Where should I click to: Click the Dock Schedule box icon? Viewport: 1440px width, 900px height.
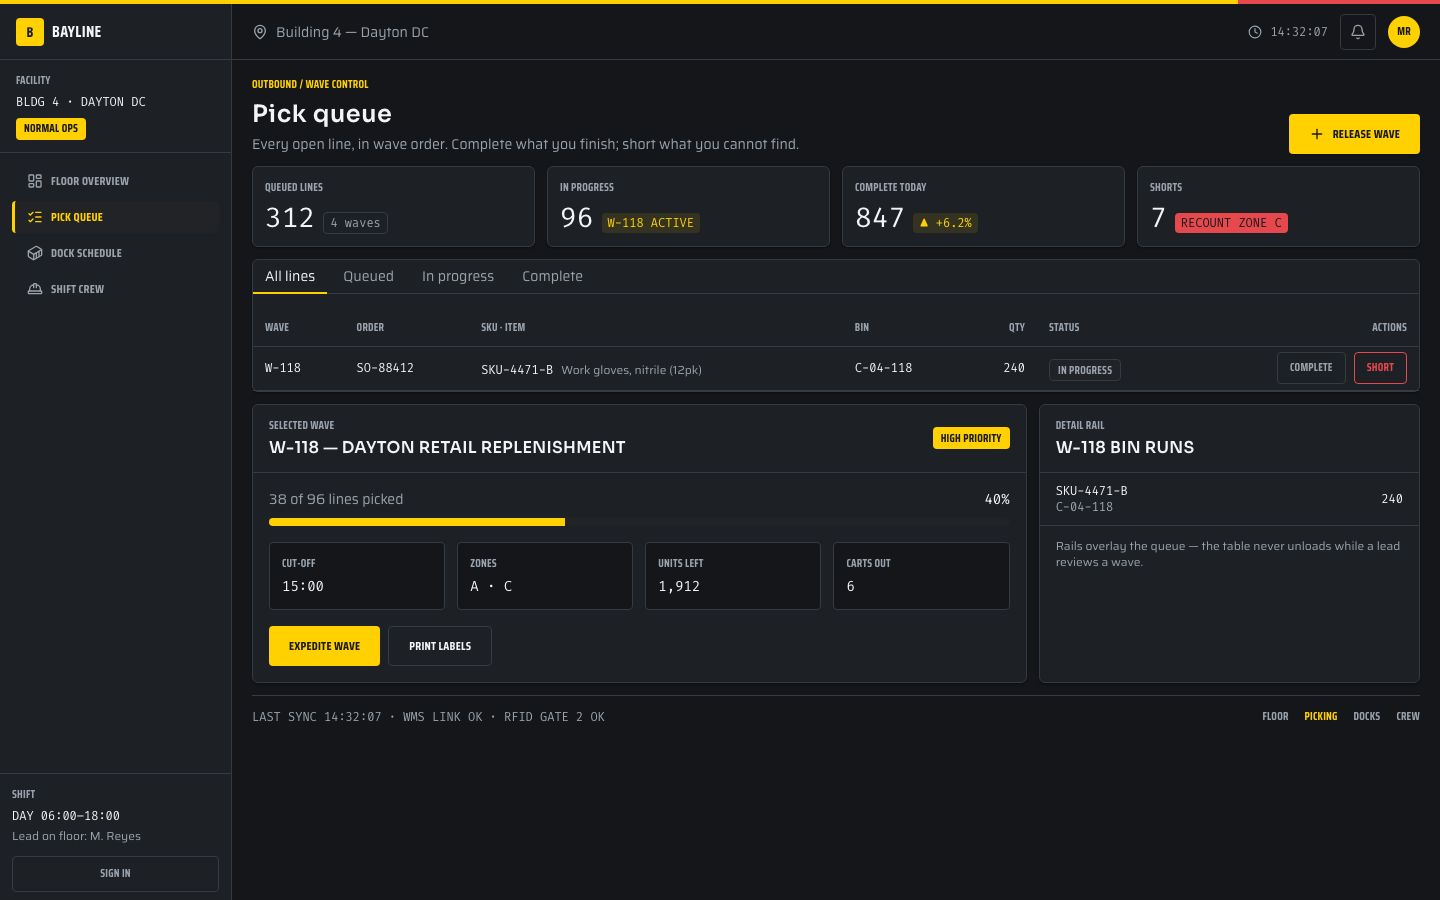pyautogui.click(x=35, y=253)
